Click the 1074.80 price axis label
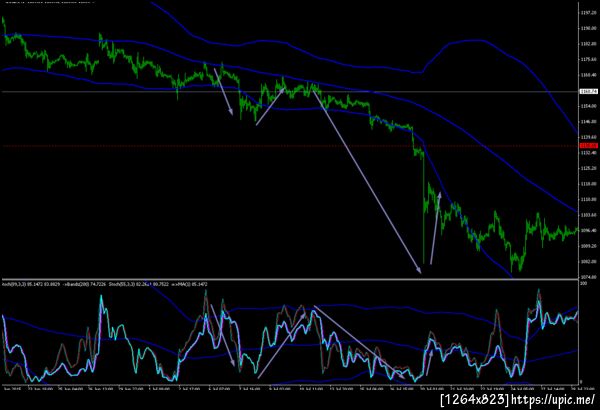The image size is (600, 410). tap(589, 277)
